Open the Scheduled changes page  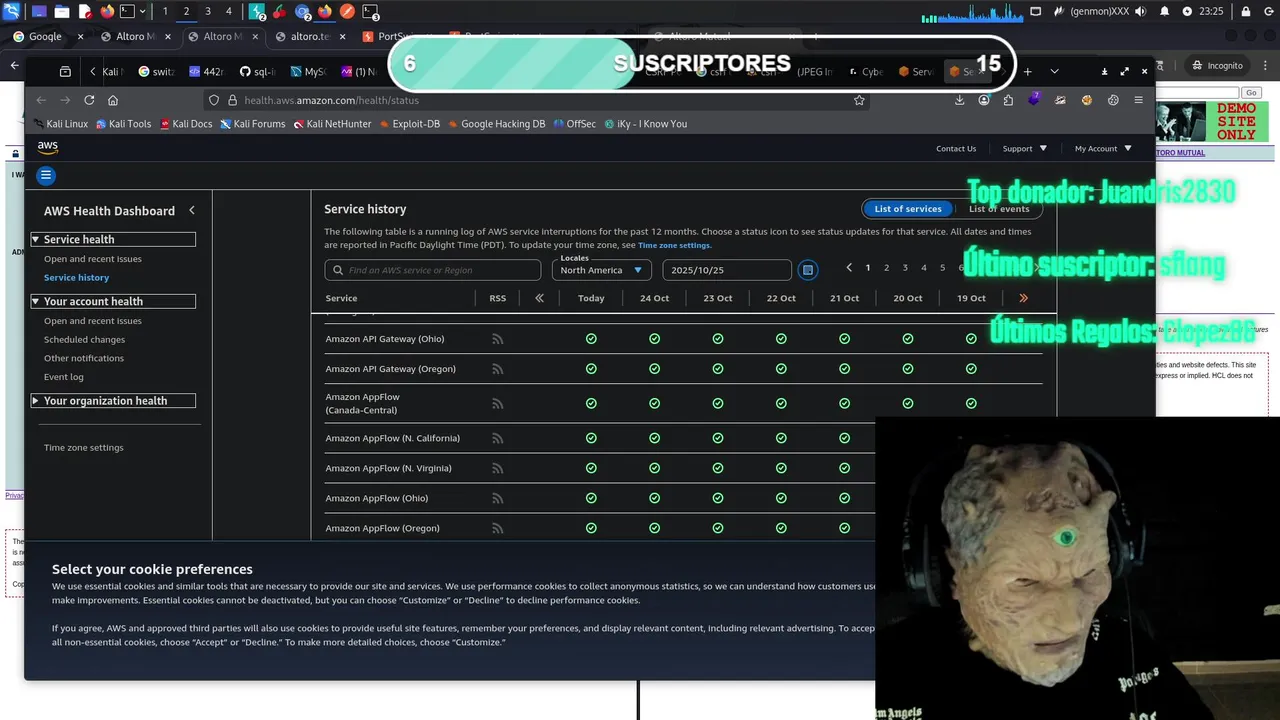tap(84, 339)
